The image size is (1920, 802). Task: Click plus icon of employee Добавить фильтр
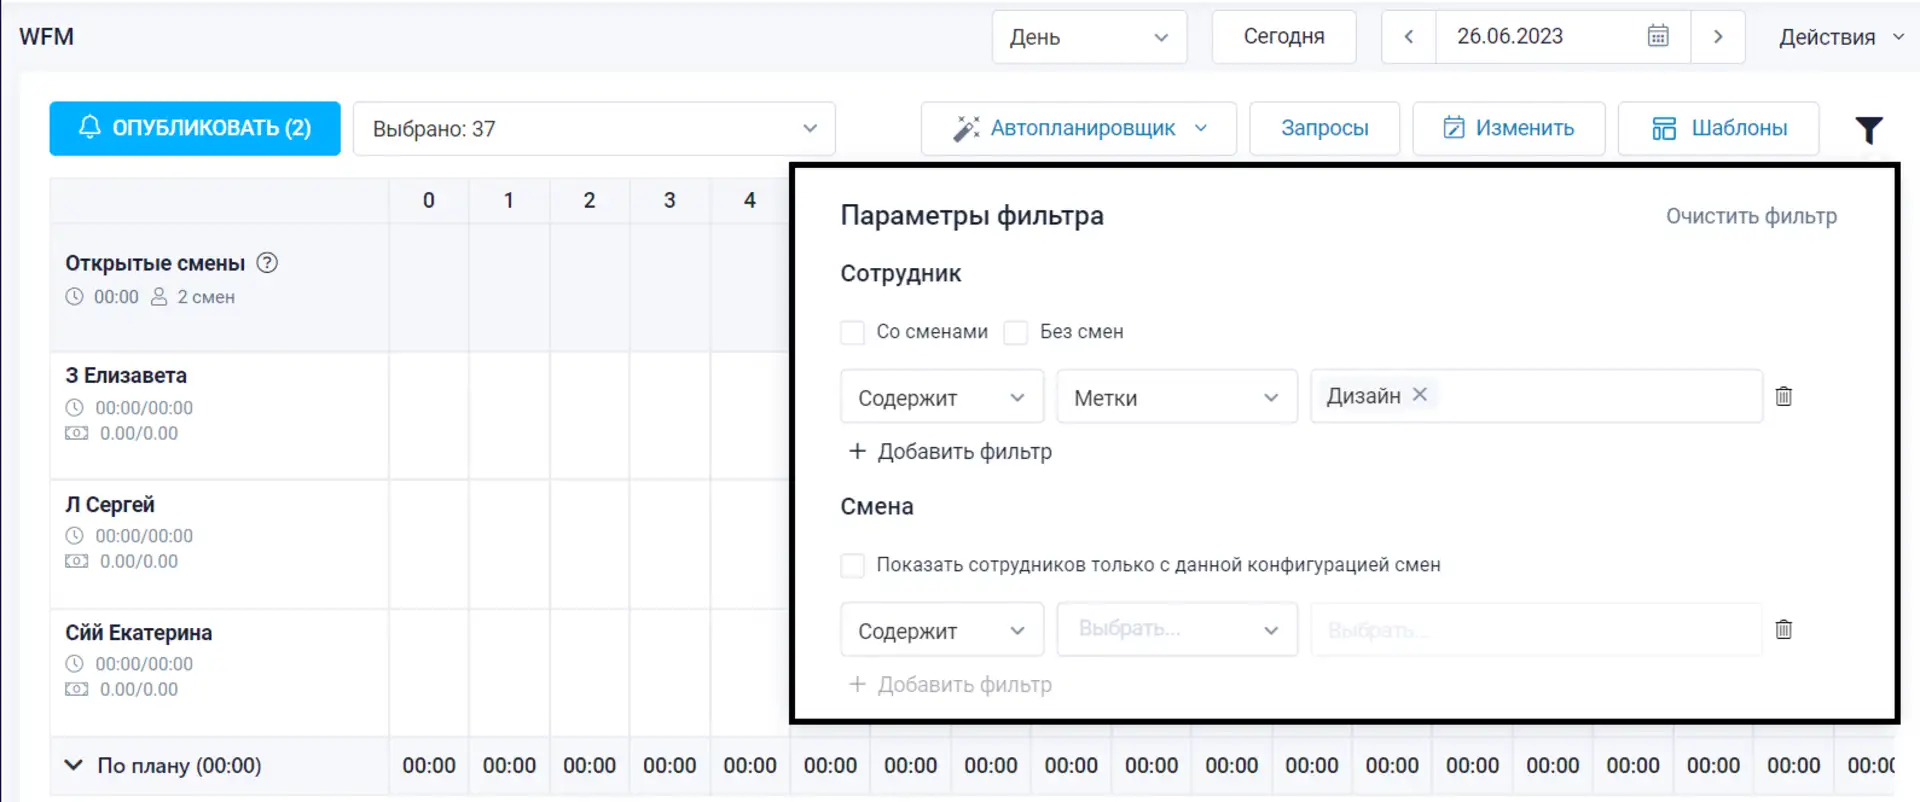[x=857, y=451]
